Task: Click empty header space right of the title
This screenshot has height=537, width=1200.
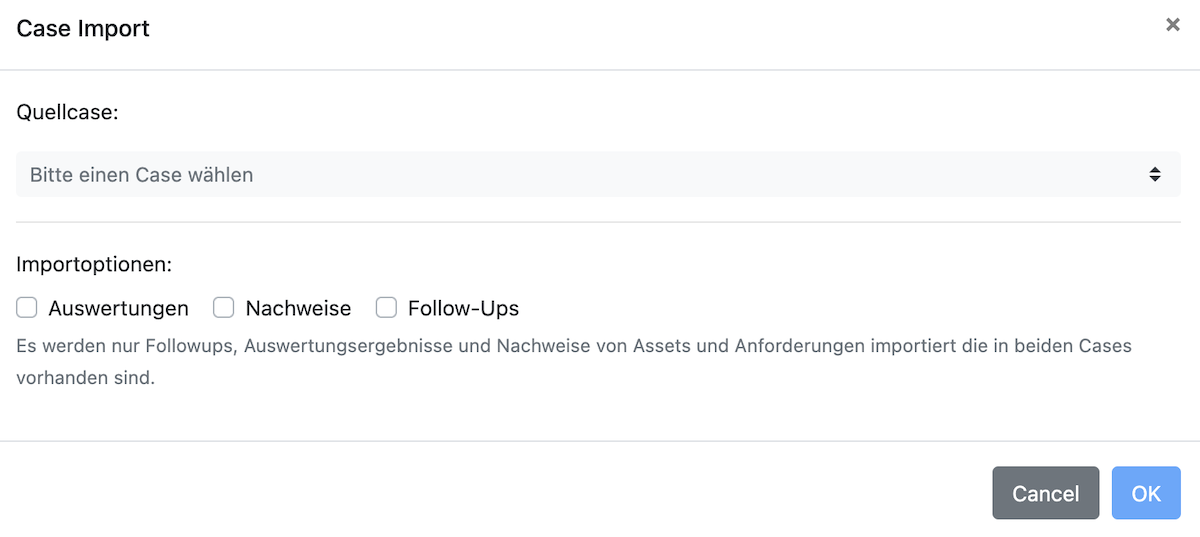Action: 650,28
